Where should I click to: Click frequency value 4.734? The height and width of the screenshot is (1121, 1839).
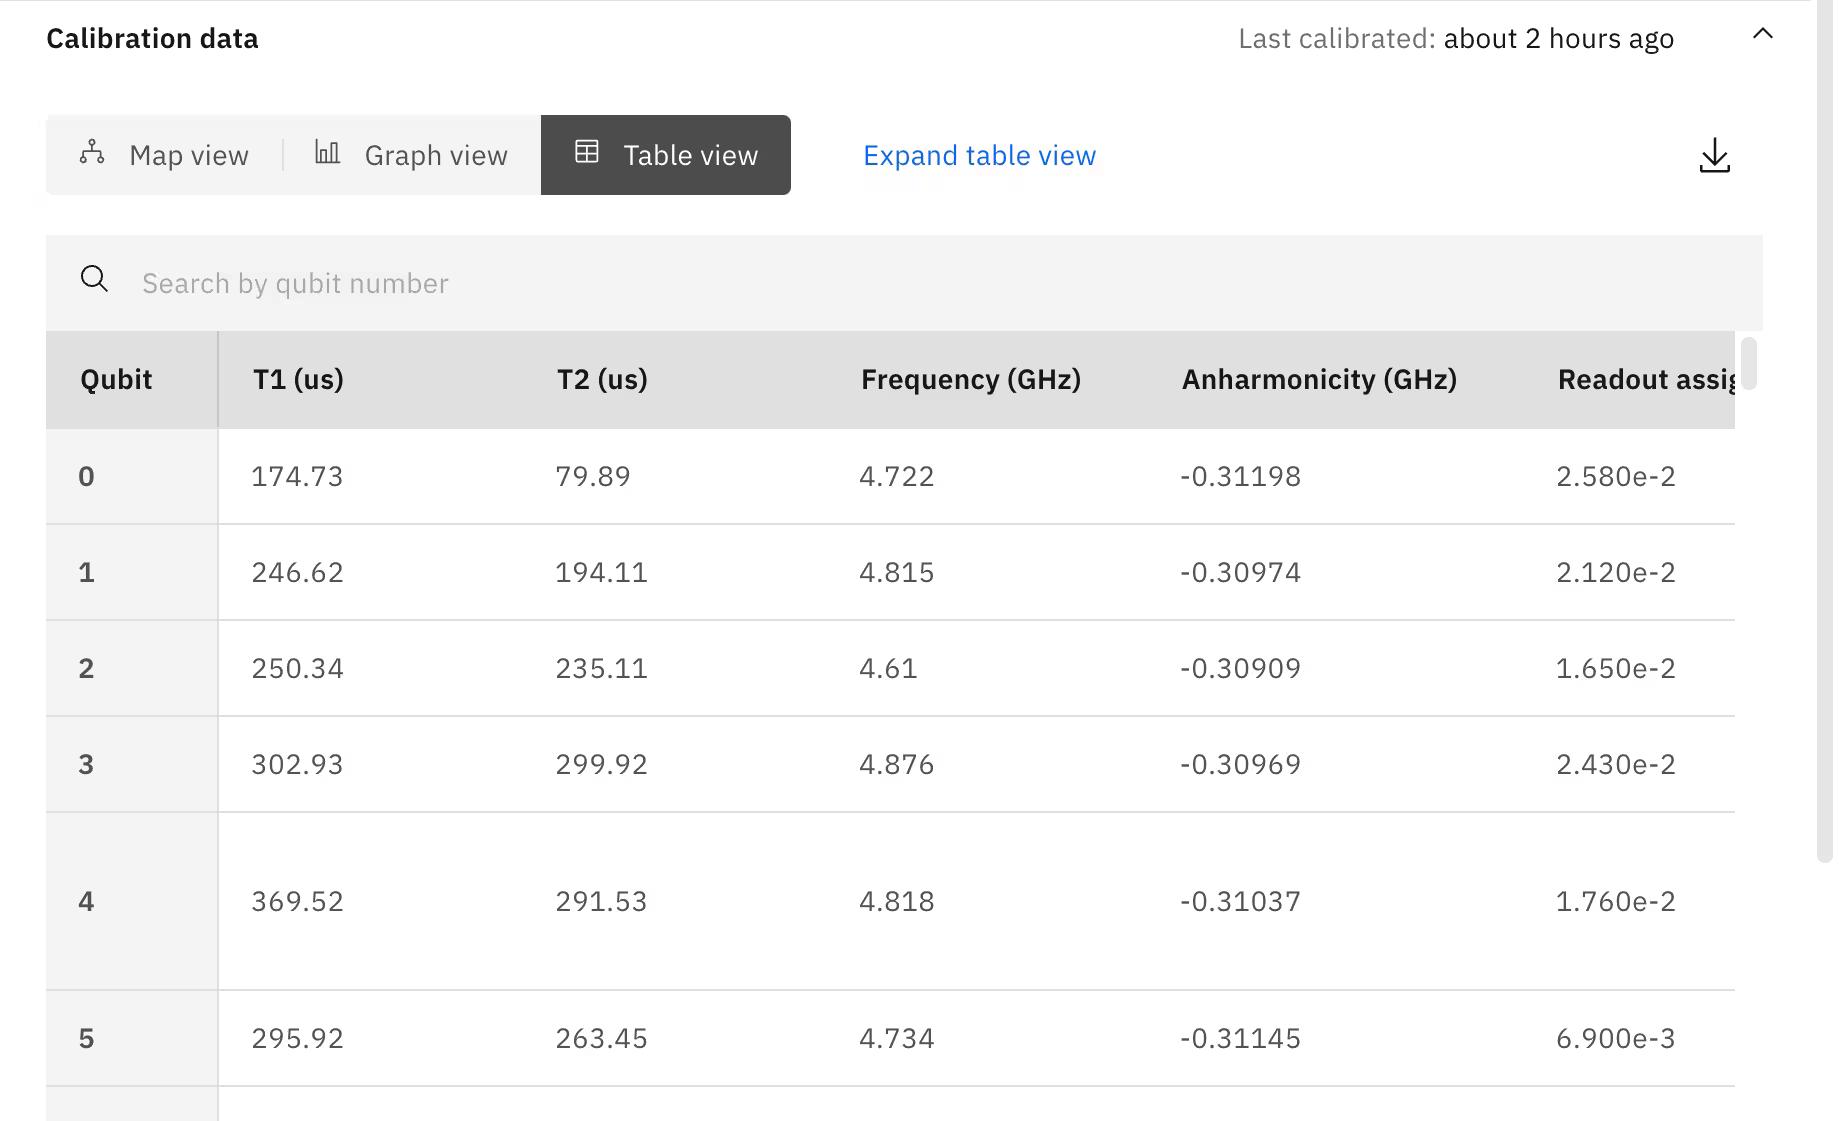point(897,1039)
